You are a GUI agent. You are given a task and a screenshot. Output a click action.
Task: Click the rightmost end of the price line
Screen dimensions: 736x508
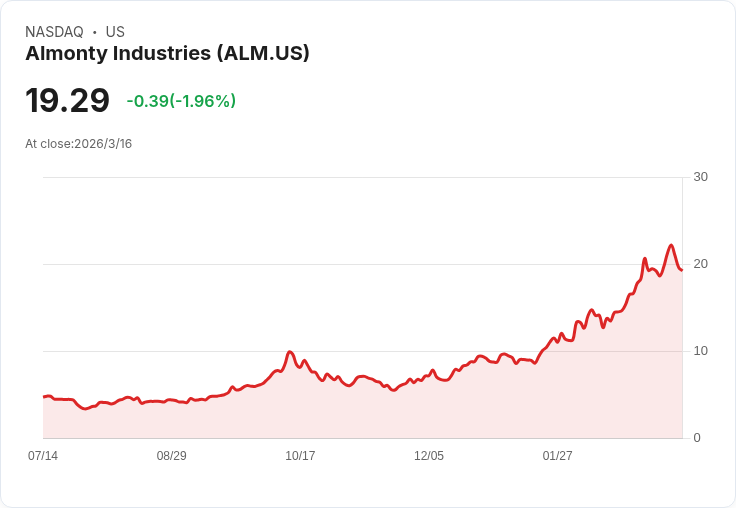(682, 270)
